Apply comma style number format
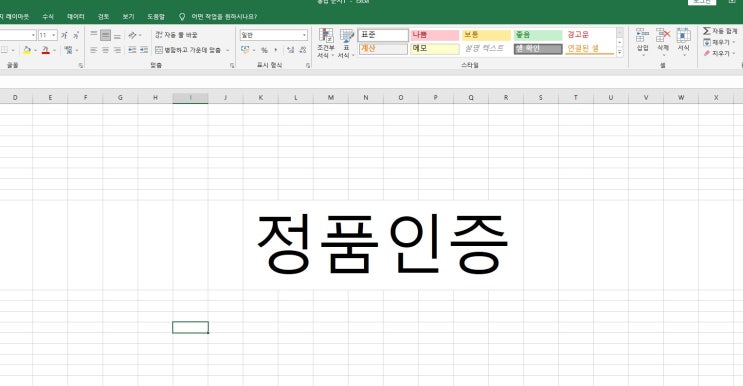The image size is (743, 386). 276,50
